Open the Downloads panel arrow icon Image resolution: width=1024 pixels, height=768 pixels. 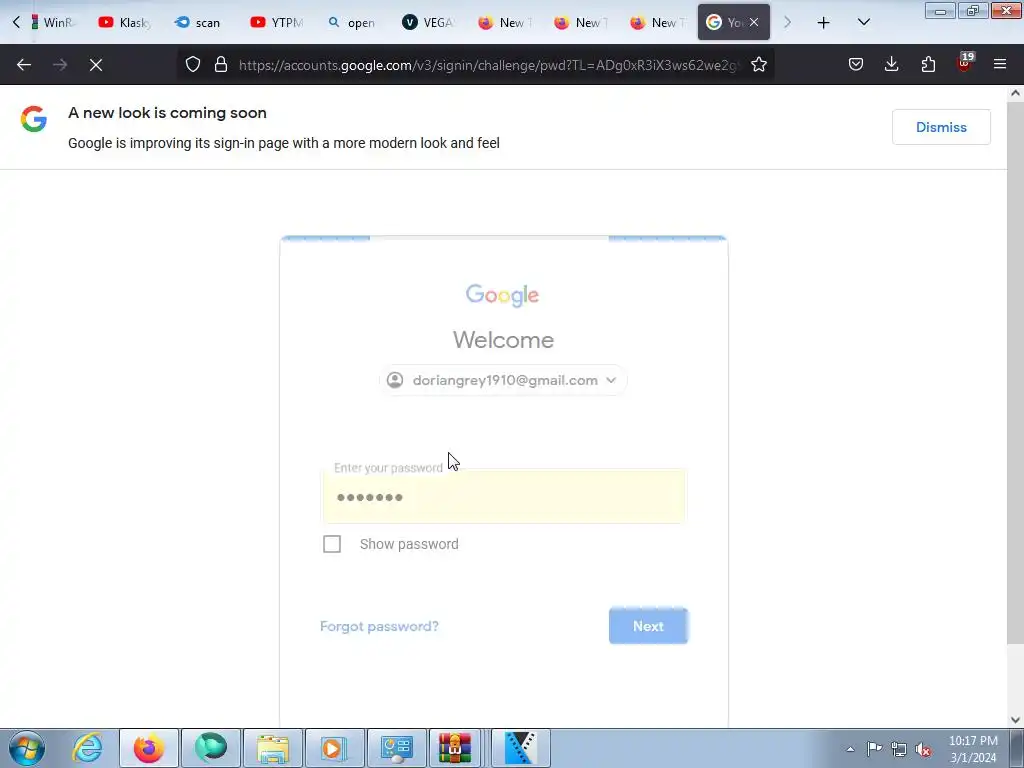coord(891,65)
